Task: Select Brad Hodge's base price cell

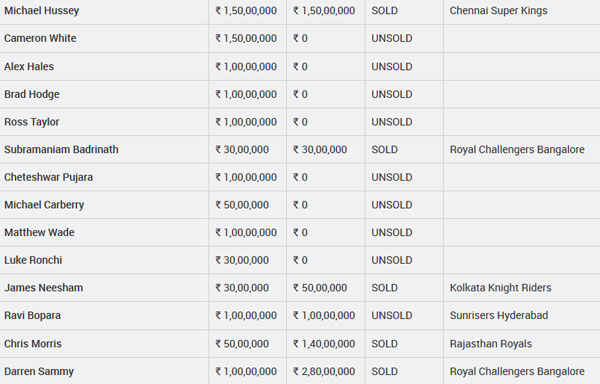Action: coord(246,94)
